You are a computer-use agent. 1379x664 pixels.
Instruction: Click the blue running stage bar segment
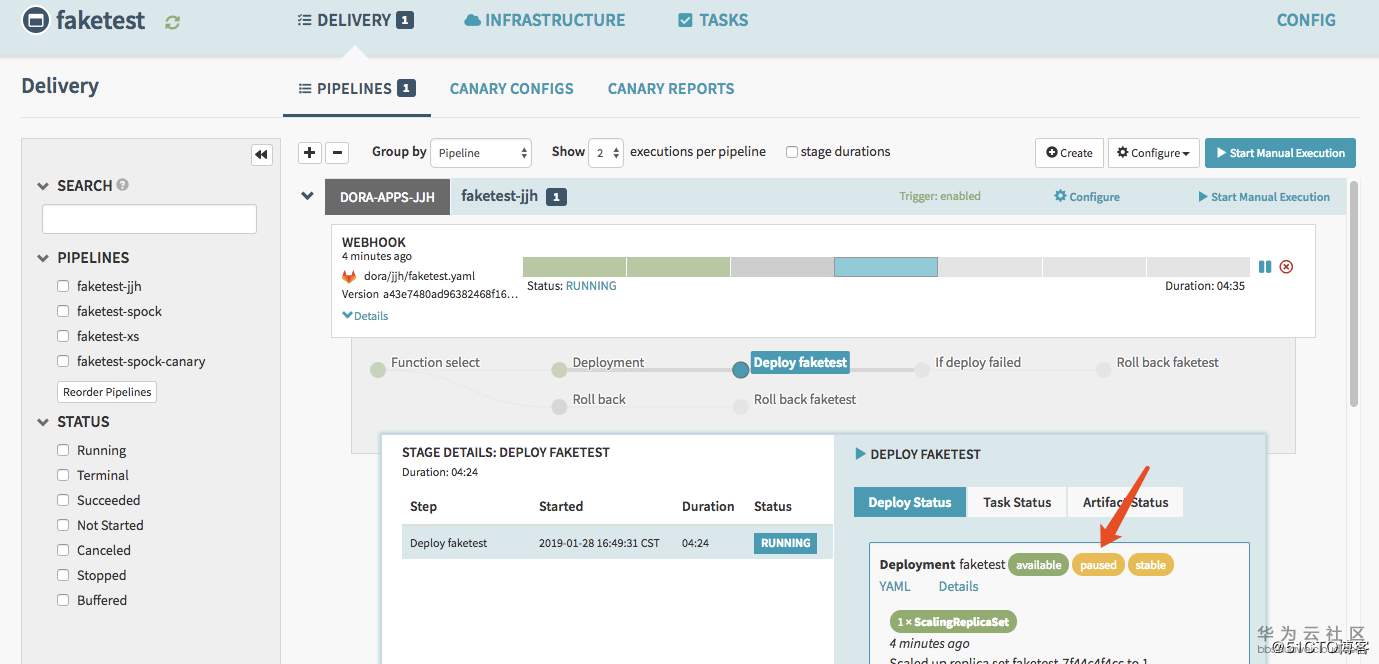point(885,267)
